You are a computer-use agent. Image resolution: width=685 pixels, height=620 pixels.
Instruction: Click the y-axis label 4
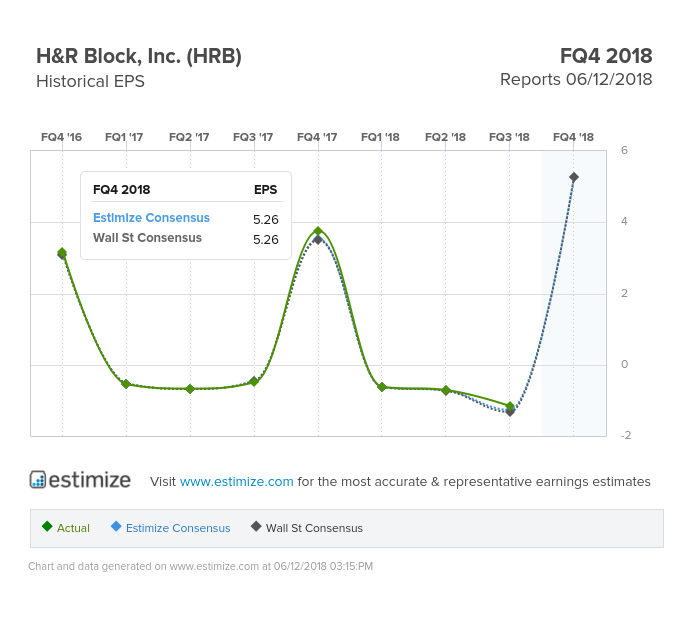(624, 221)
